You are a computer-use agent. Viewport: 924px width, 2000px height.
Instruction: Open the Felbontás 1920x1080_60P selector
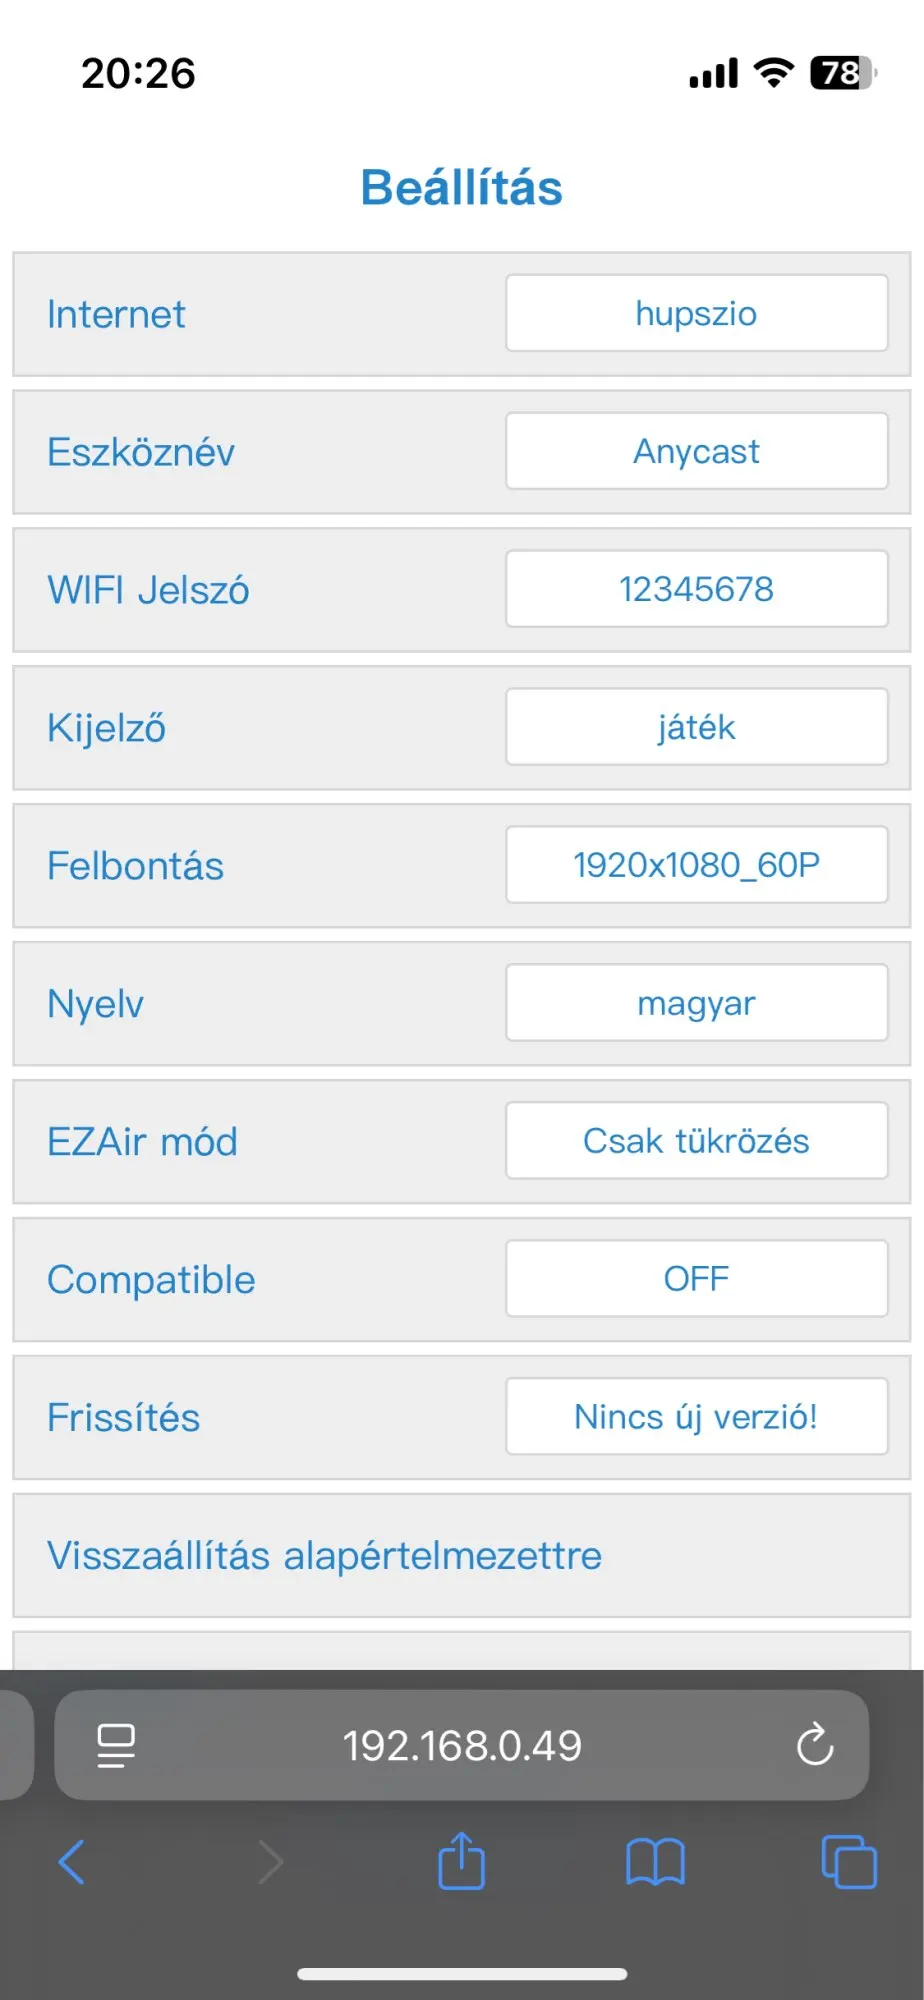click(x=697, y=865)
